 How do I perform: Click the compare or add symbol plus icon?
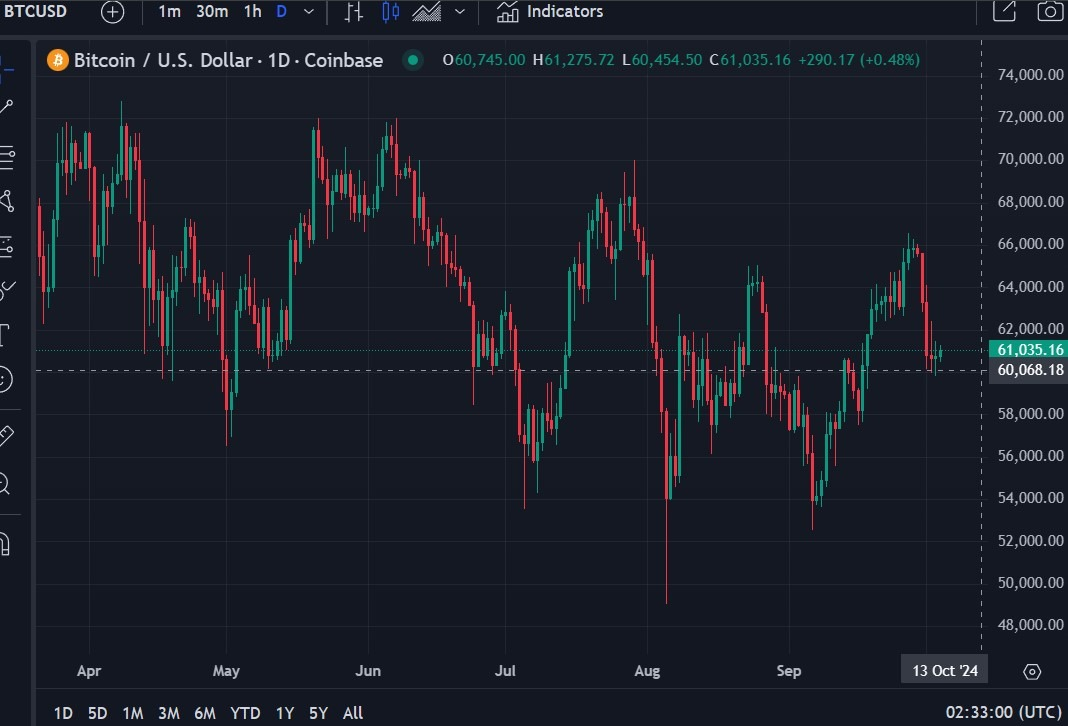pos(112,12)
